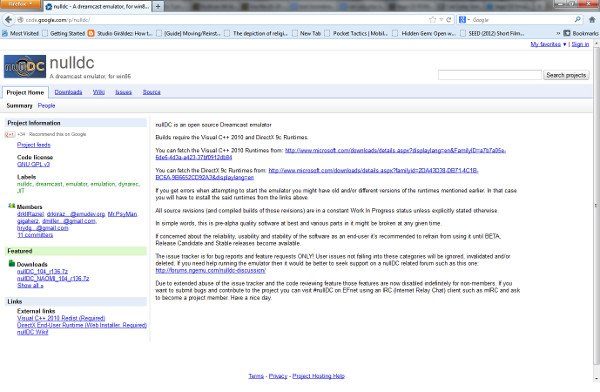
Task: Click the Google +1 recommend button
Action: [10, 134]
